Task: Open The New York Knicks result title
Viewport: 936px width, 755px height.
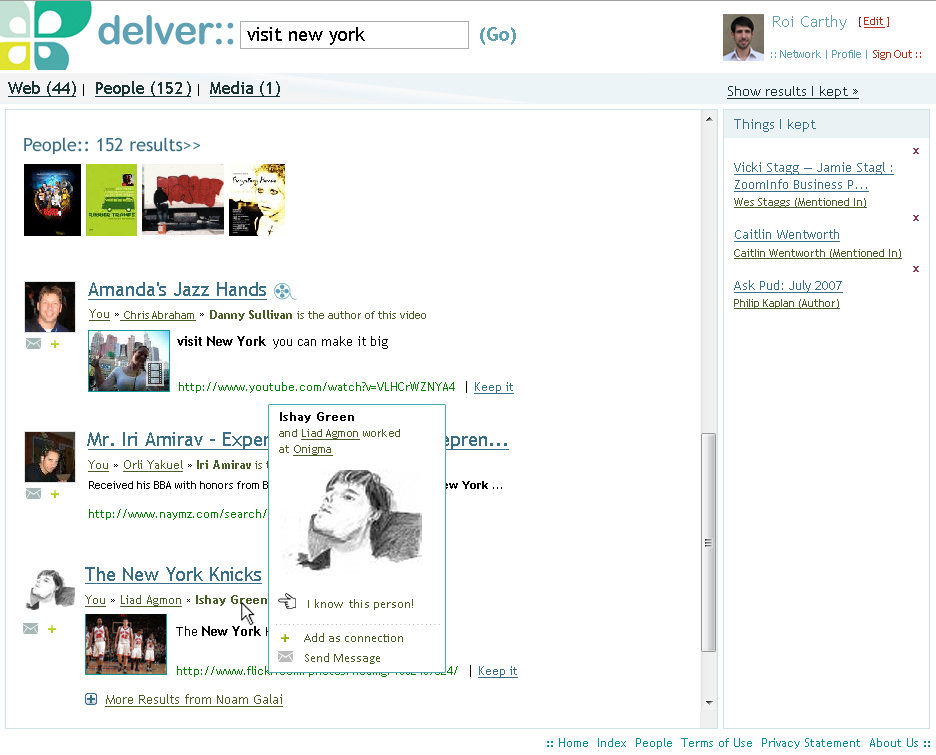Action: click(173, 574)
